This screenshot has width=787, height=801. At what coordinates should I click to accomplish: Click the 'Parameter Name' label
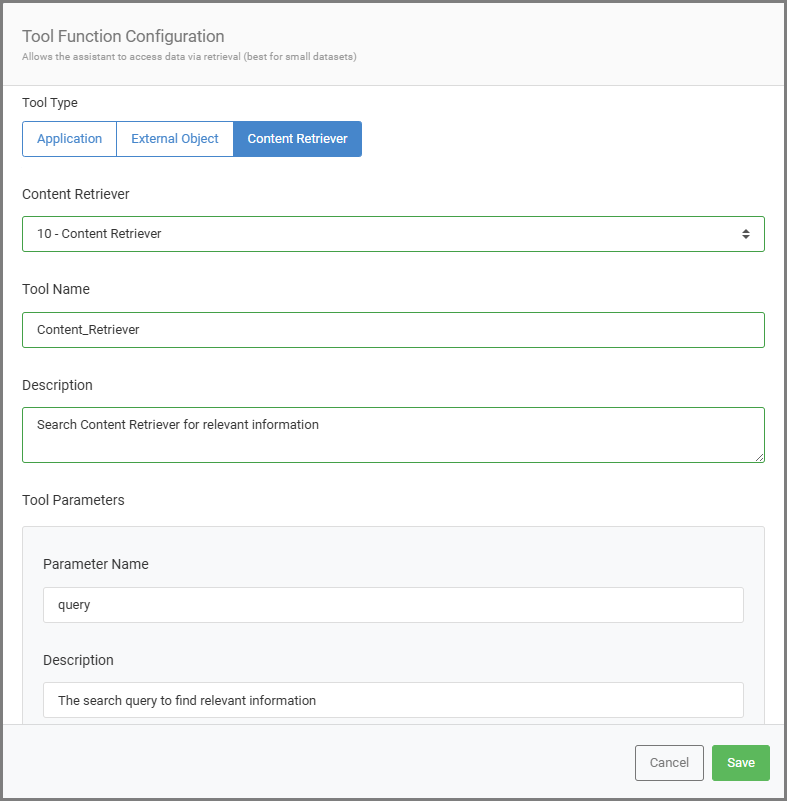click(x=96, y=564)
